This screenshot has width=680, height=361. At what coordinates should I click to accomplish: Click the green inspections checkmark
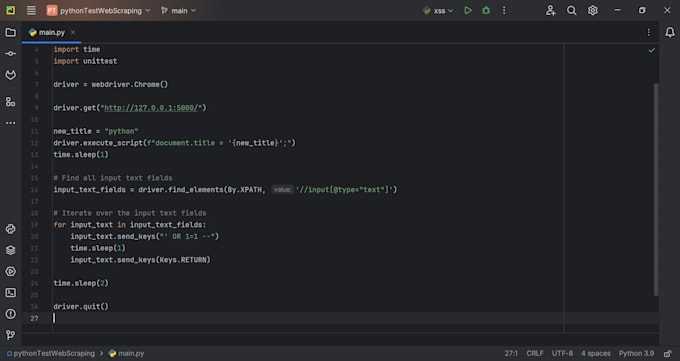click(651, 50)
